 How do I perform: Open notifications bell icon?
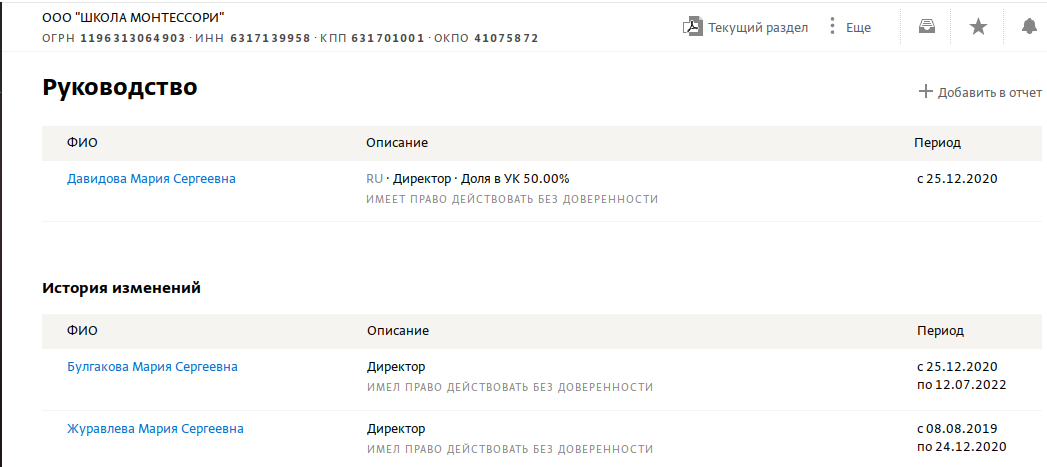[1029, 27]
